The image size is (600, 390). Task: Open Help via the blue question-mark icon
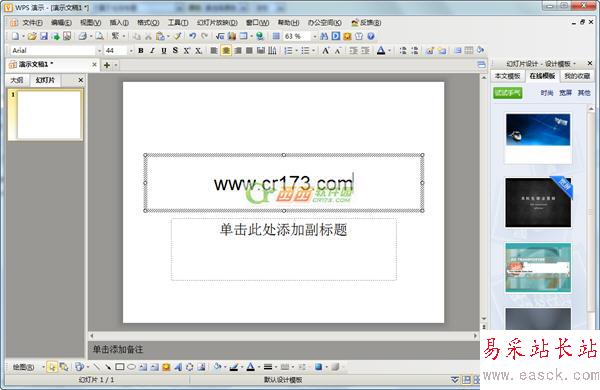tap(370, 36)
